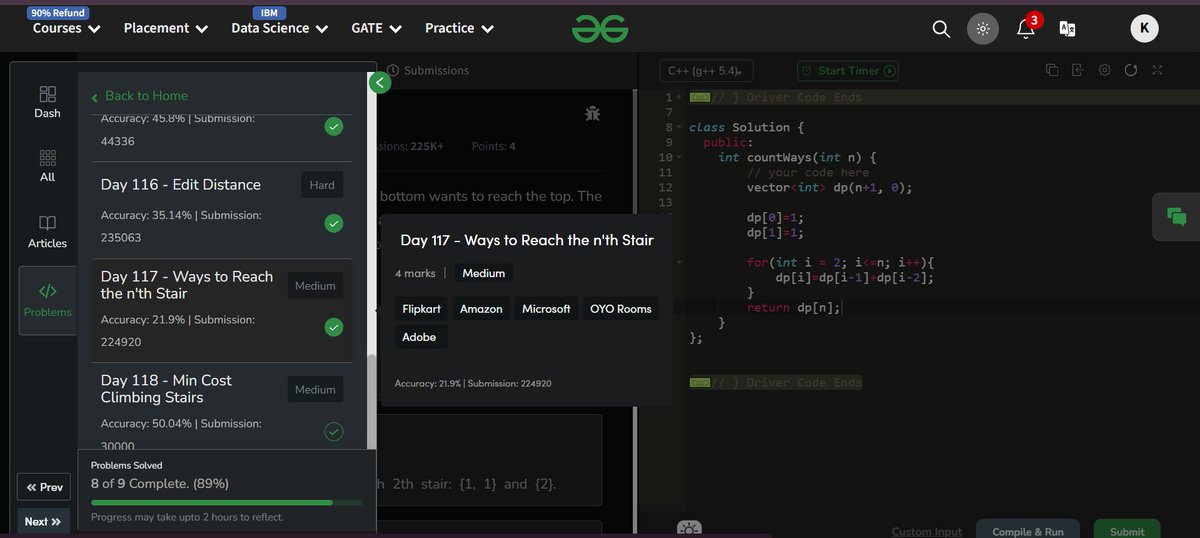
Task: Click the Amazon company tag
Action: (x=481, y=309)
